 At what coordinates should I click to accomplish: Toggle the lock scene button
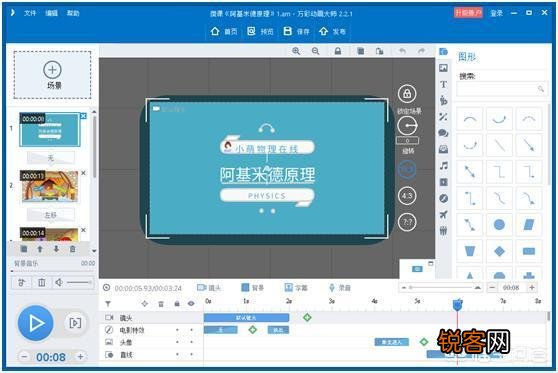tap(407, 94)
